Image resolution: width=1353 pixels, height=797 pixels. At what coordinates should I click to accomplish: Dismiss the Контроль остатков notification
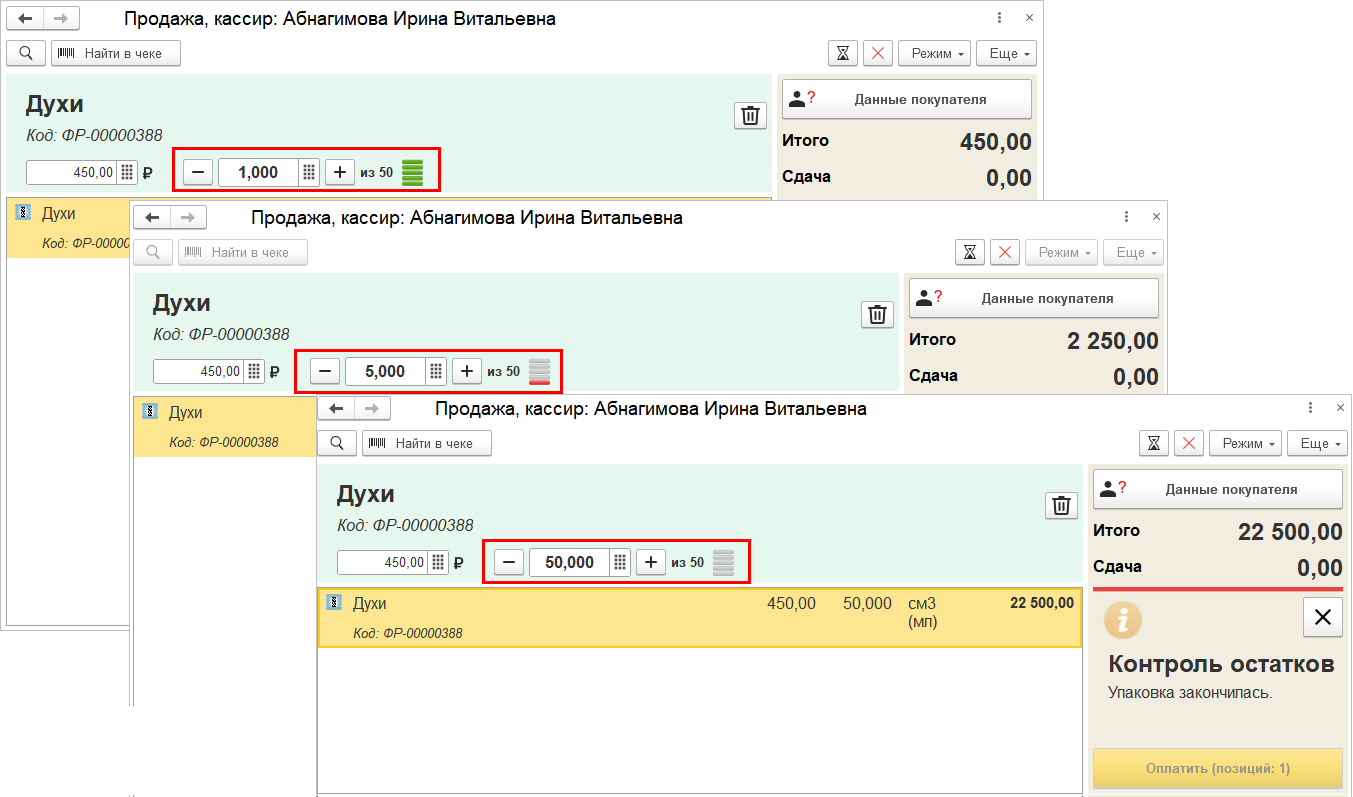click(x=1321, y=618)
